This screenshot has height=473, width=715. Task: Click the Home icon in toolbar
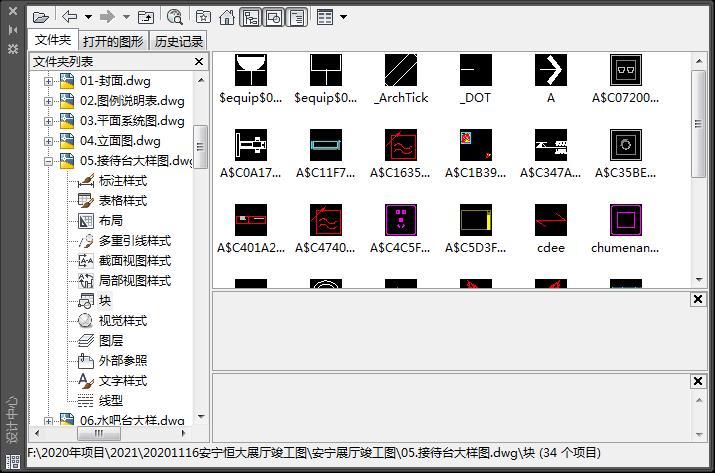point(227,17)
